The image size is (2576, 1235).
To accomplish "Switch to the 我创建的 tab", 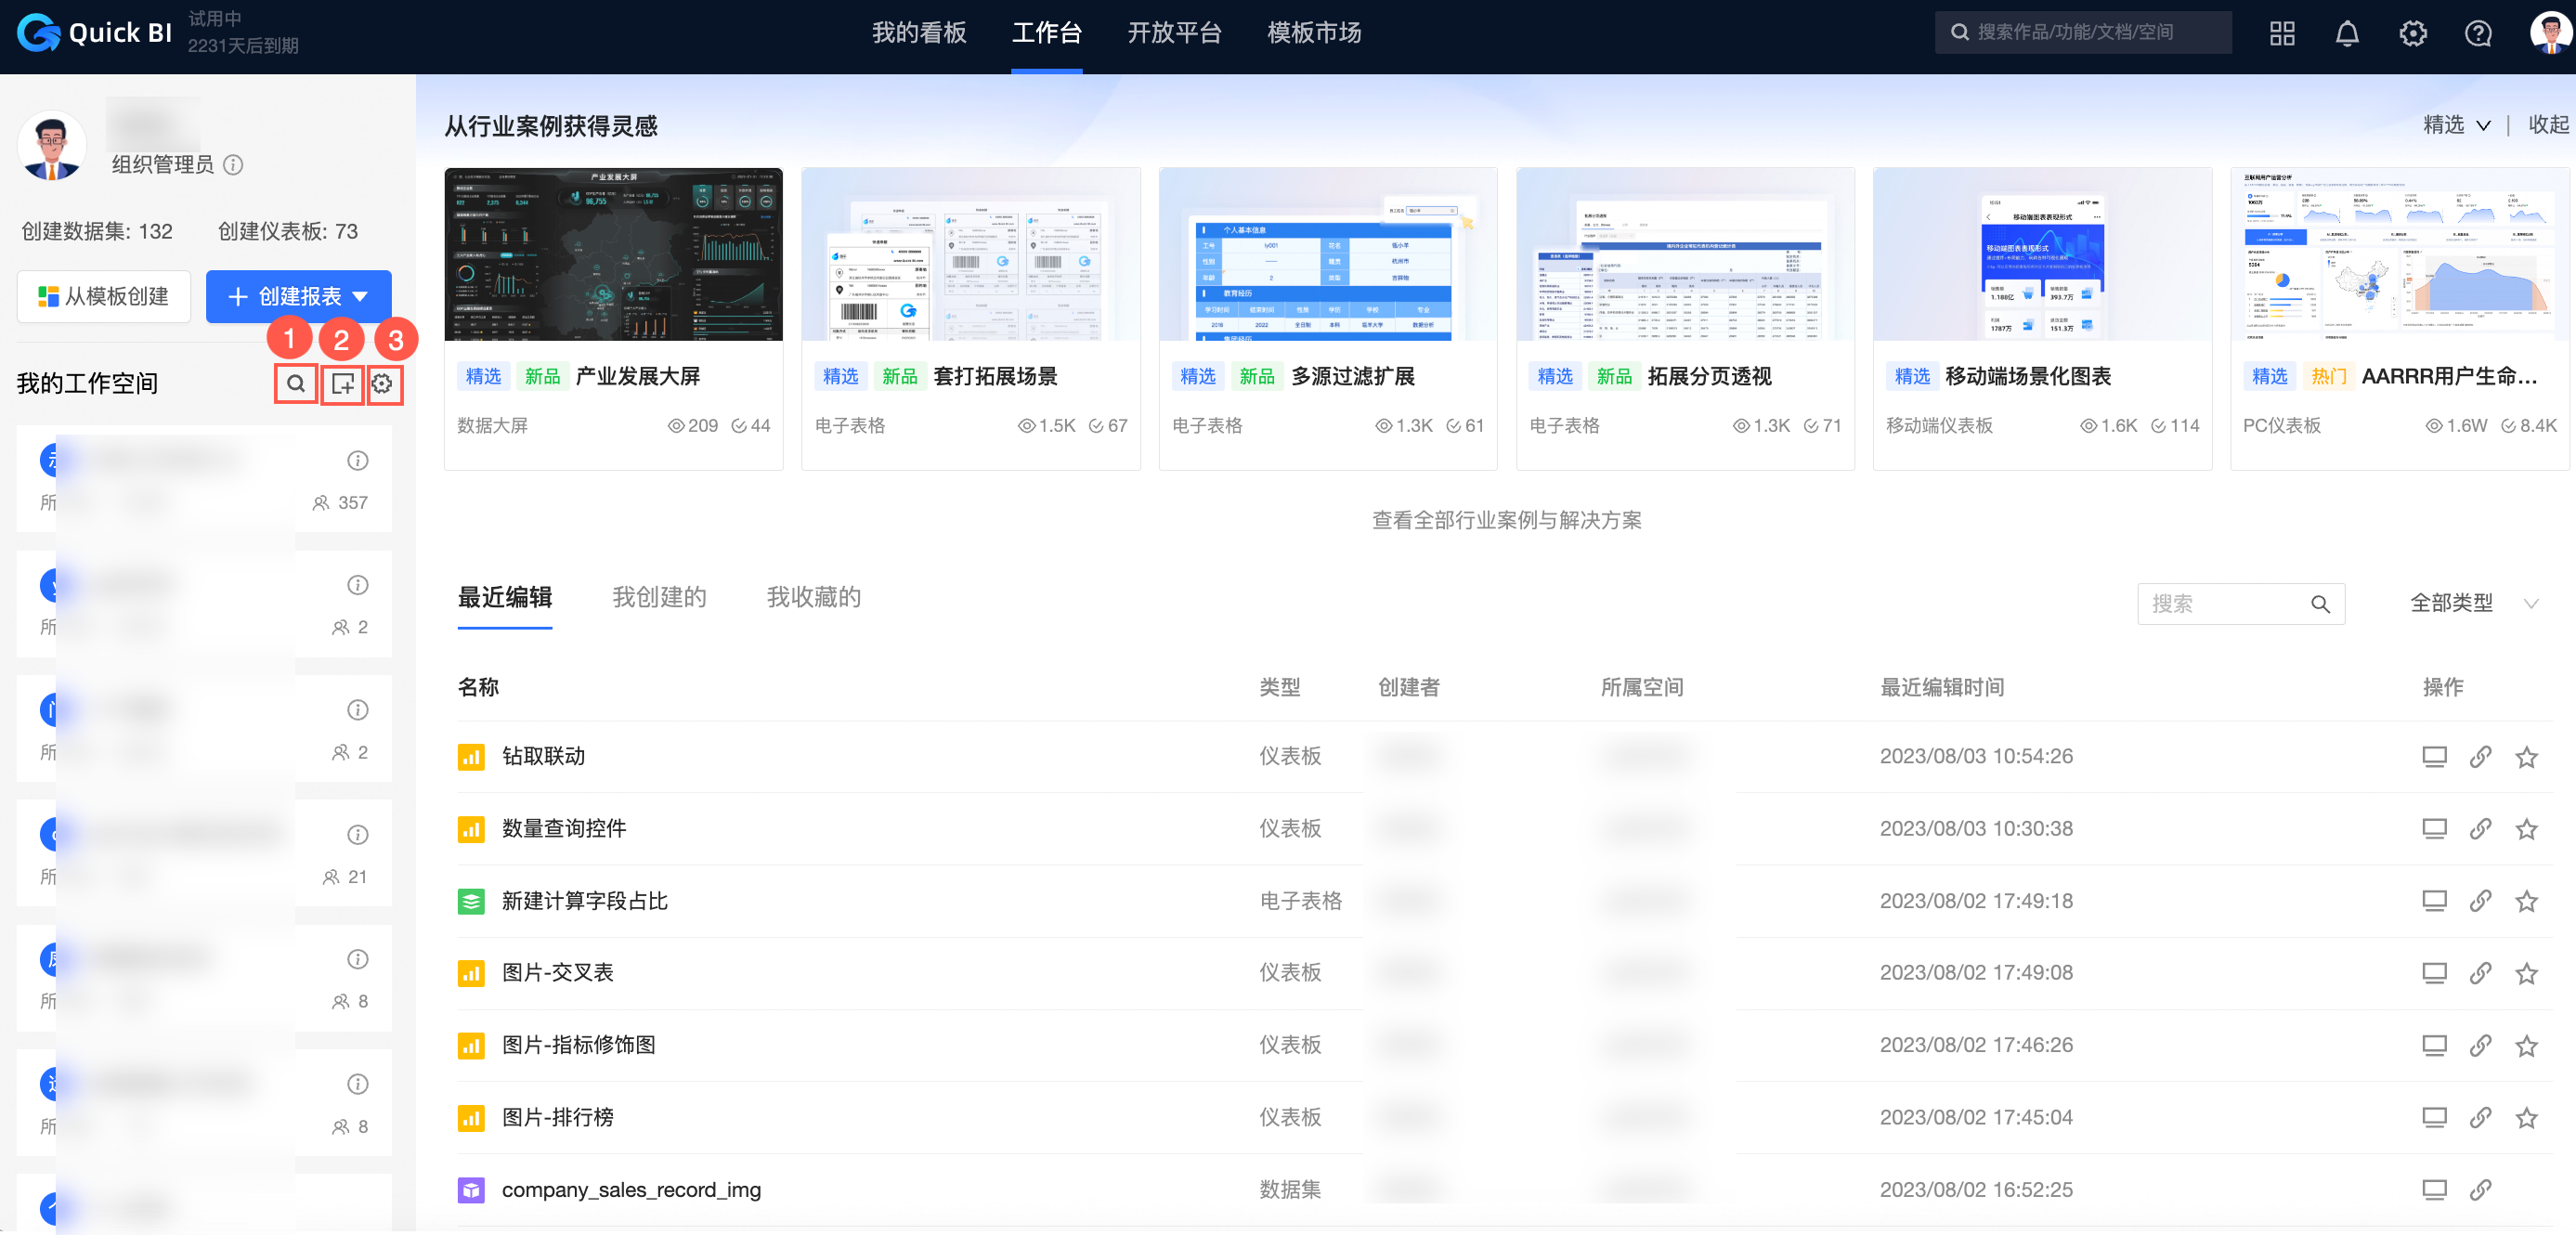I will click(x=658, y=597).
